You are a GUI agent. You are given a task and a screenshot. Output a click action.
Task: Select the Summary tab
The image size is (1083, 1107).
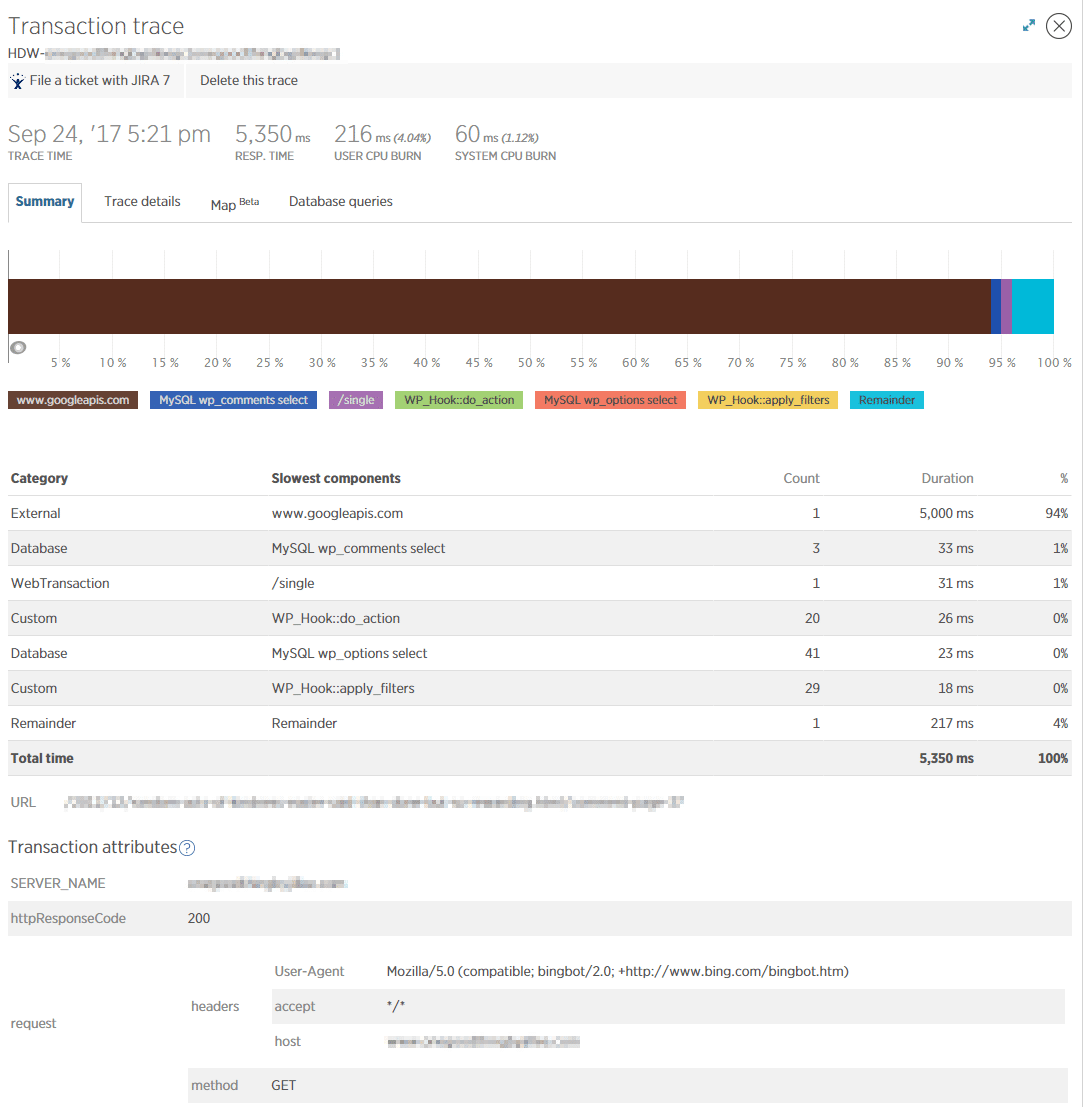pos(44,201)
